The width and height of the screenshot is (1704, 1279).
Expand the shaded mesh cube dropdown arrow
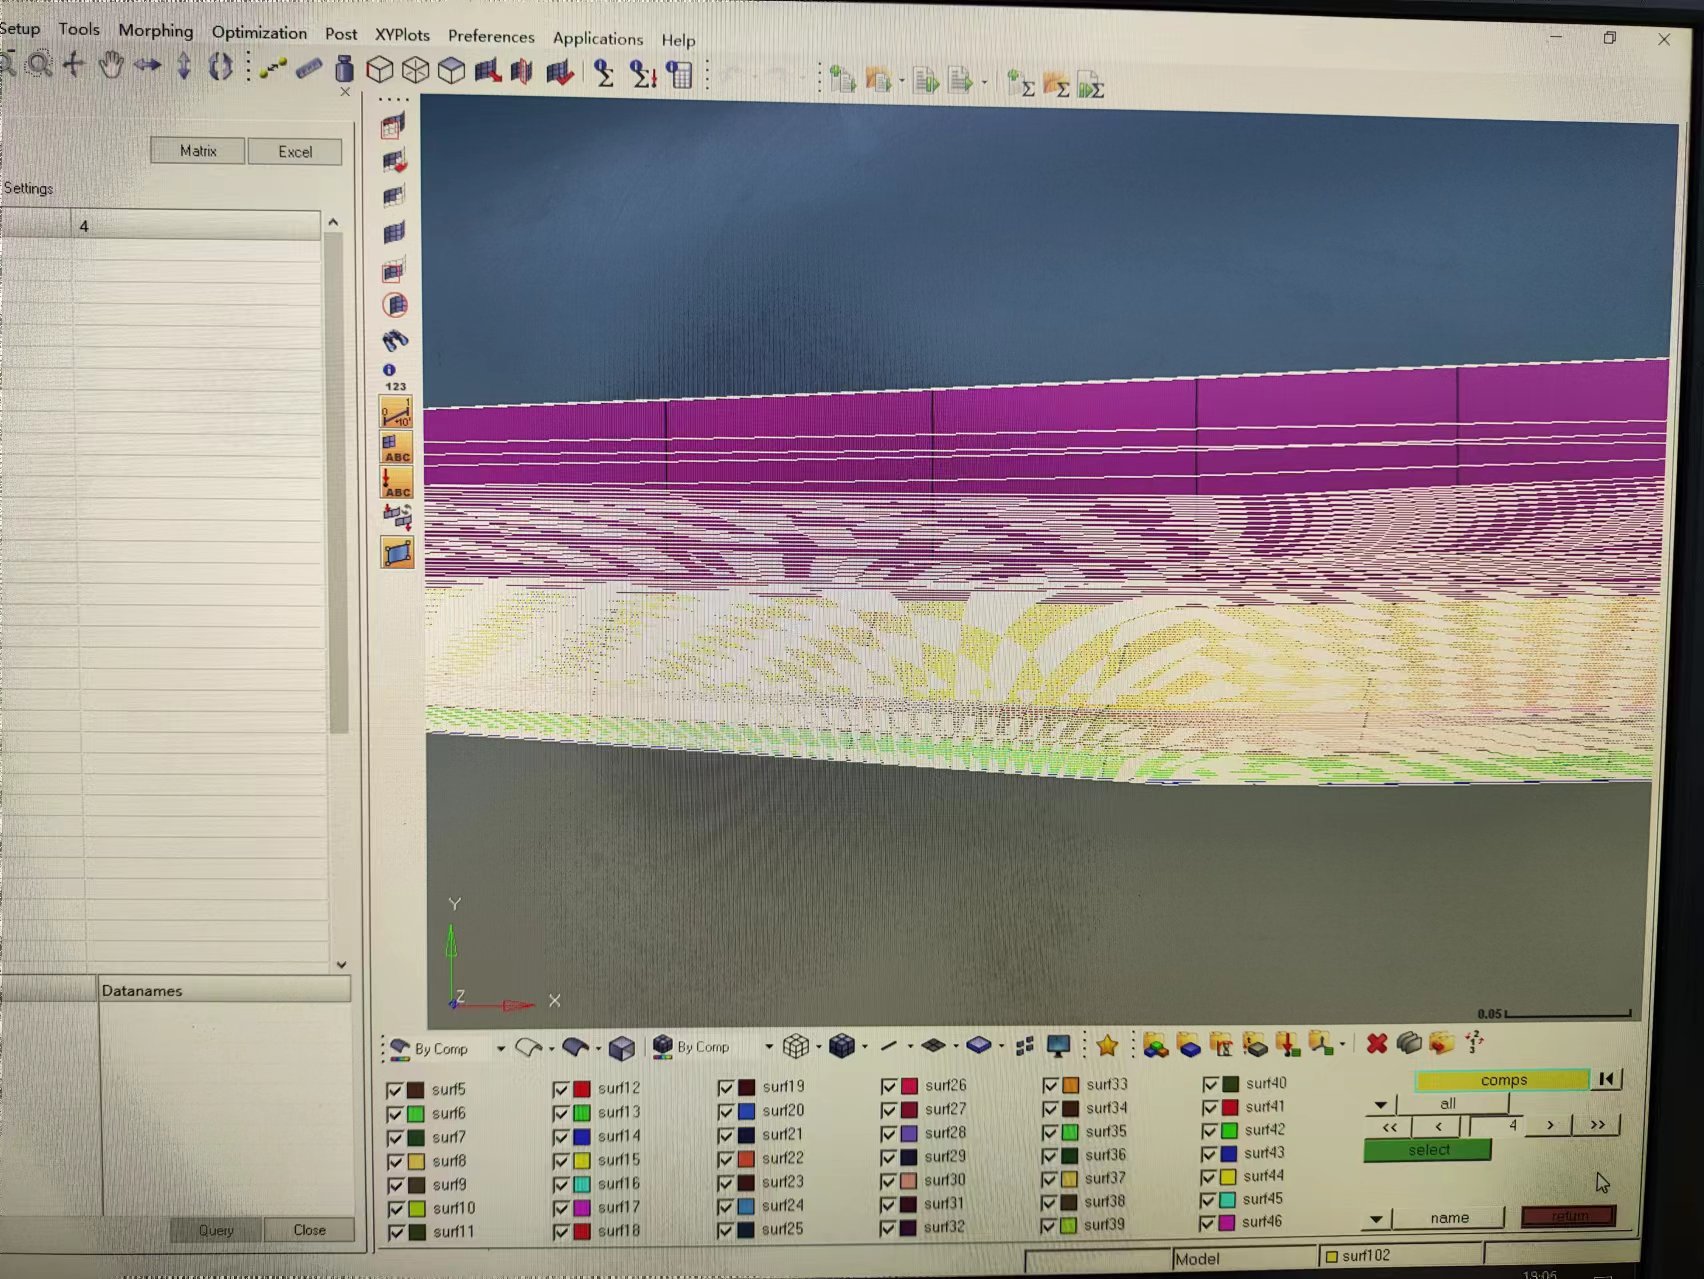(864, 1047)
